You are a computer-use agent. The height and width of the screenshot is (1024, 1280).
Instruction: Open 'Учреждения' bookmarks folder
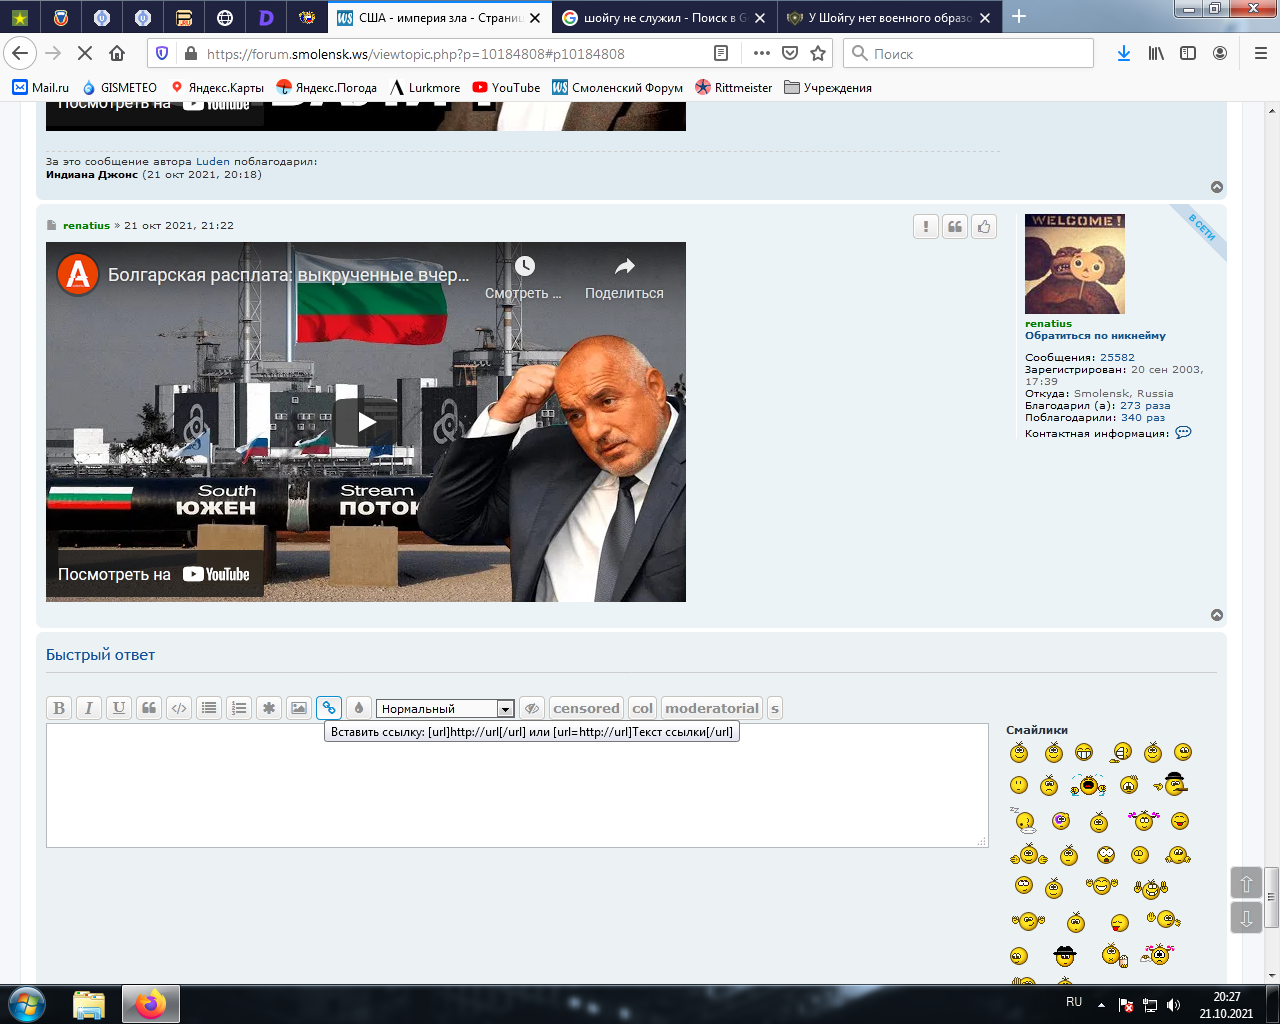pos(828,88)
